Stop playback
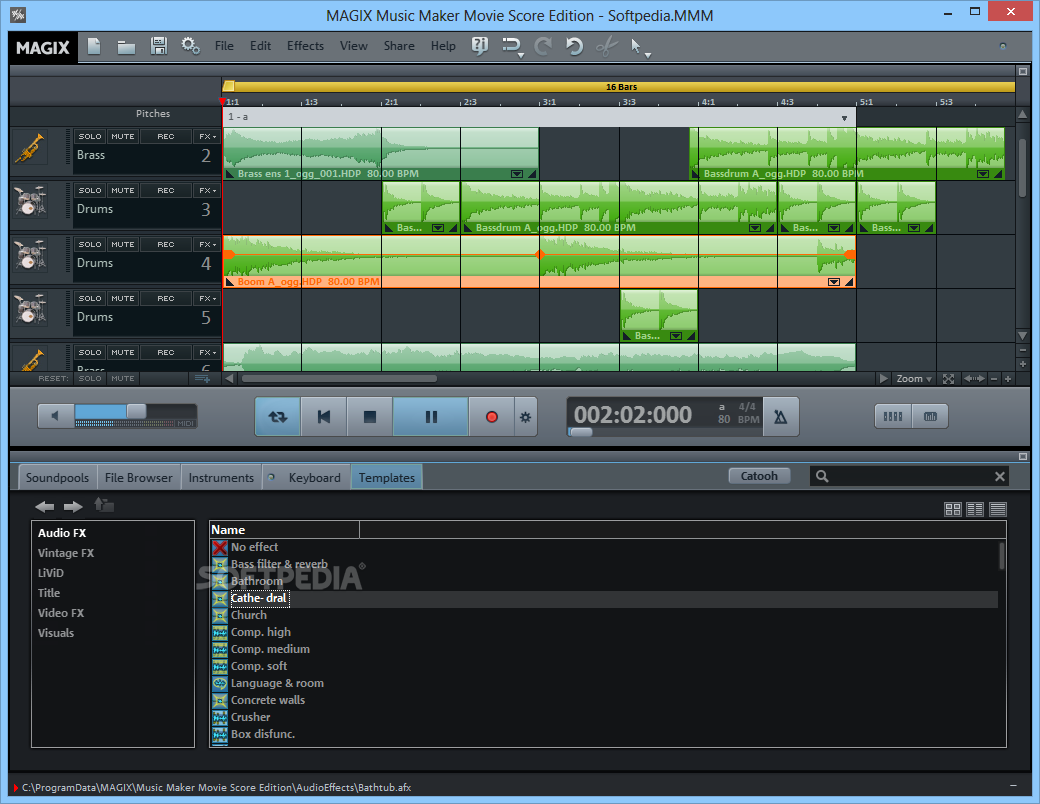 coord(370,417)
